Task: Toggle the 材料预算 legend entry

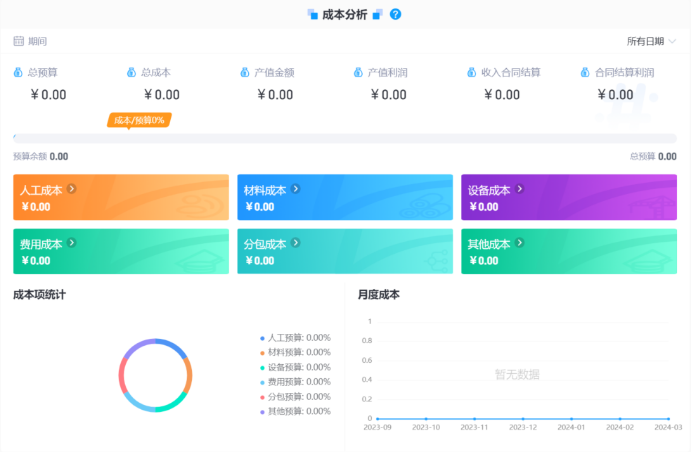Action: 298,352
